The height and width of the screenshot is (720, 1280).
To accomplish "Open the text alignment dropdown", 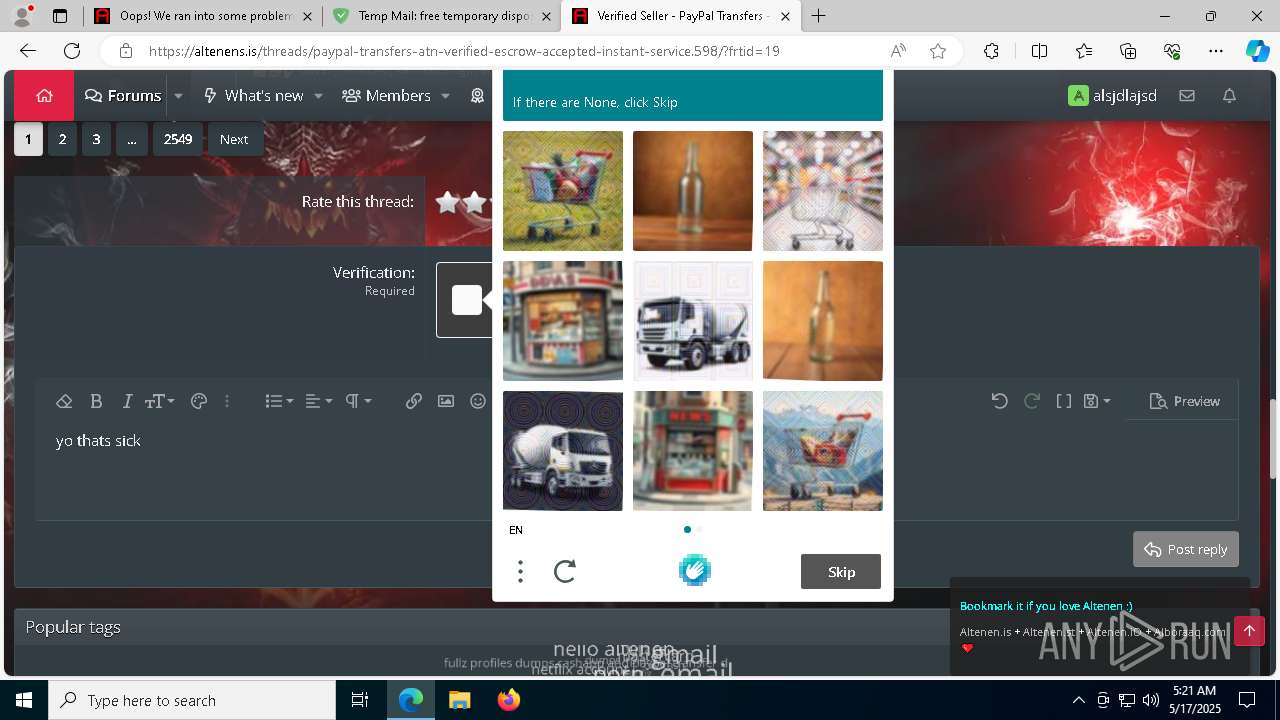I will [319, 401].
